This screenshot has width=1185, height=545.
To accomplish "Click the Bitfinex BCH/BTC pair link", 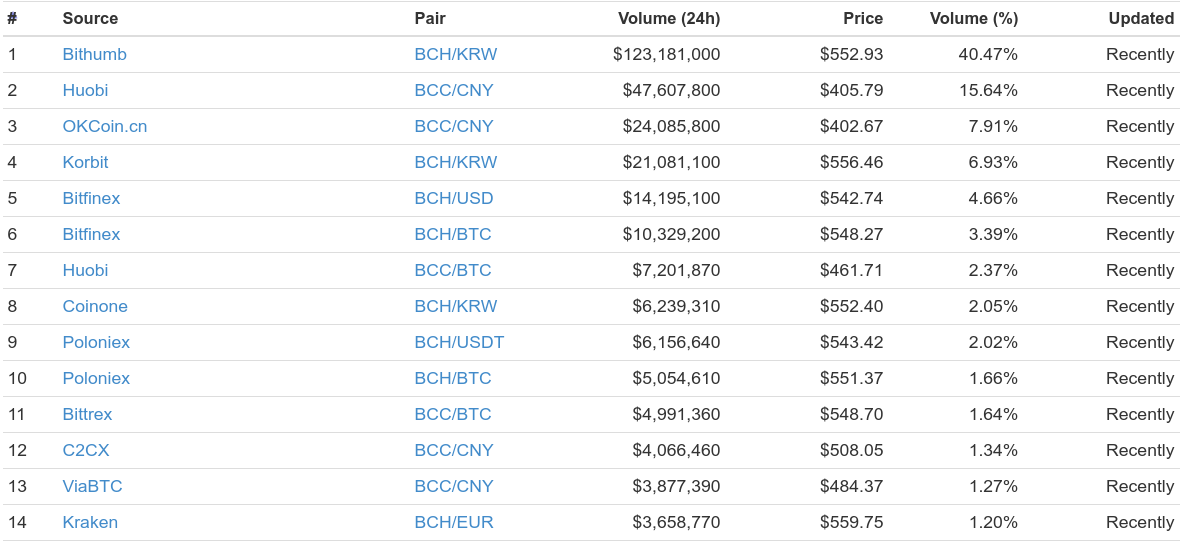I will [453, 234].
